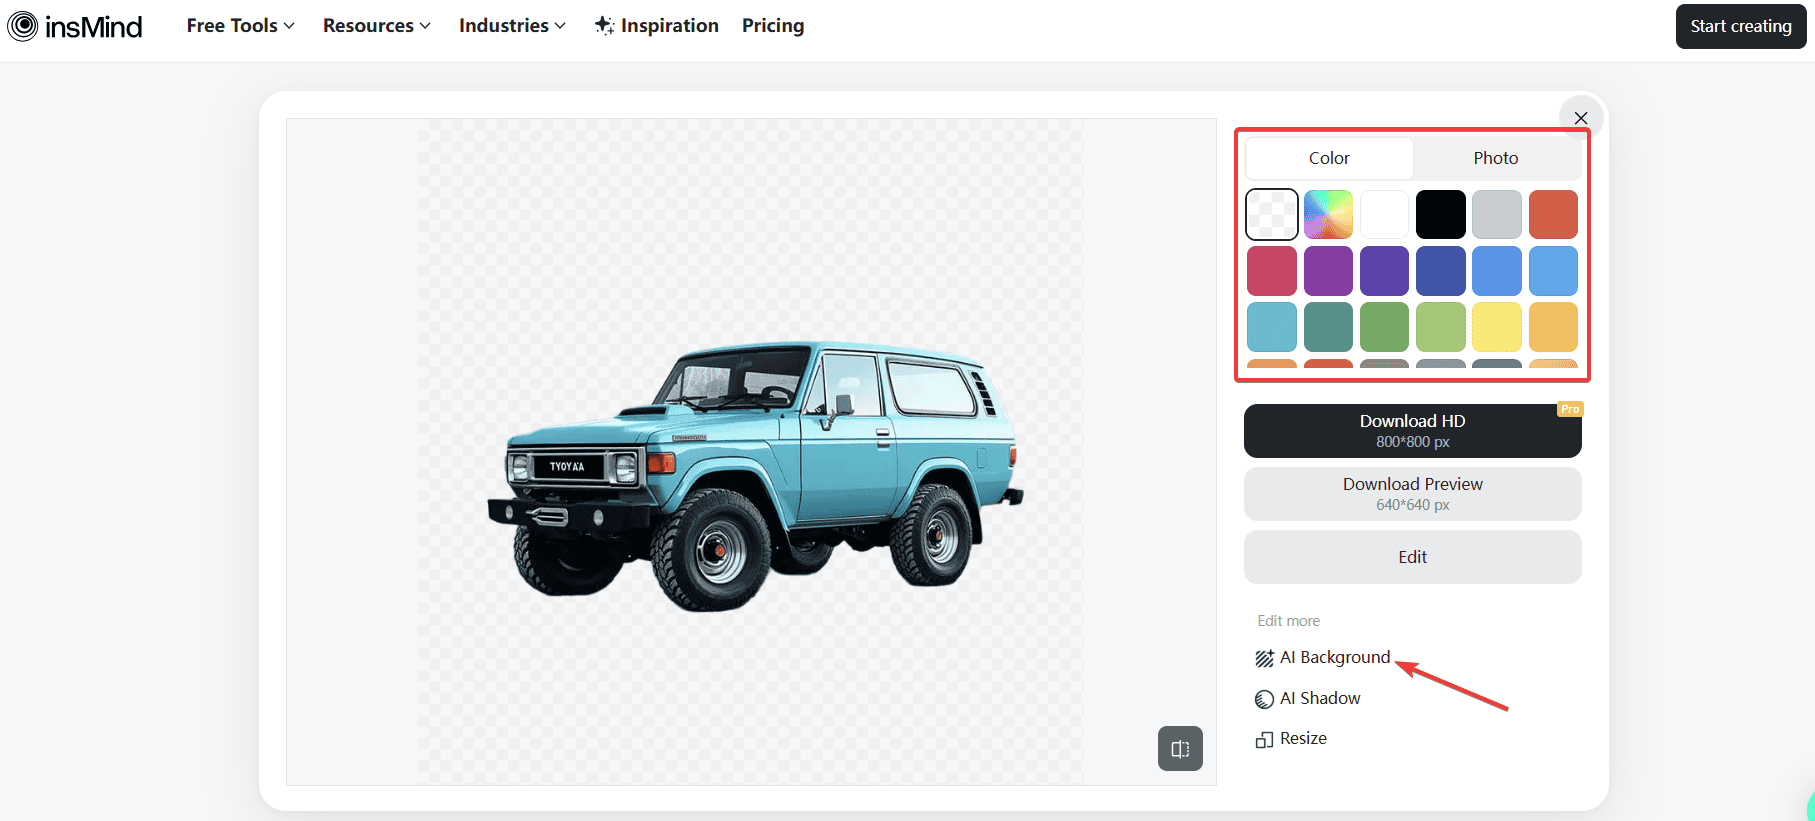Image resolution: width=1815 pixels, height=821 pixels.
Task: Open the AI Background option
Action: pyautogui.click(x=1323, y=658)
